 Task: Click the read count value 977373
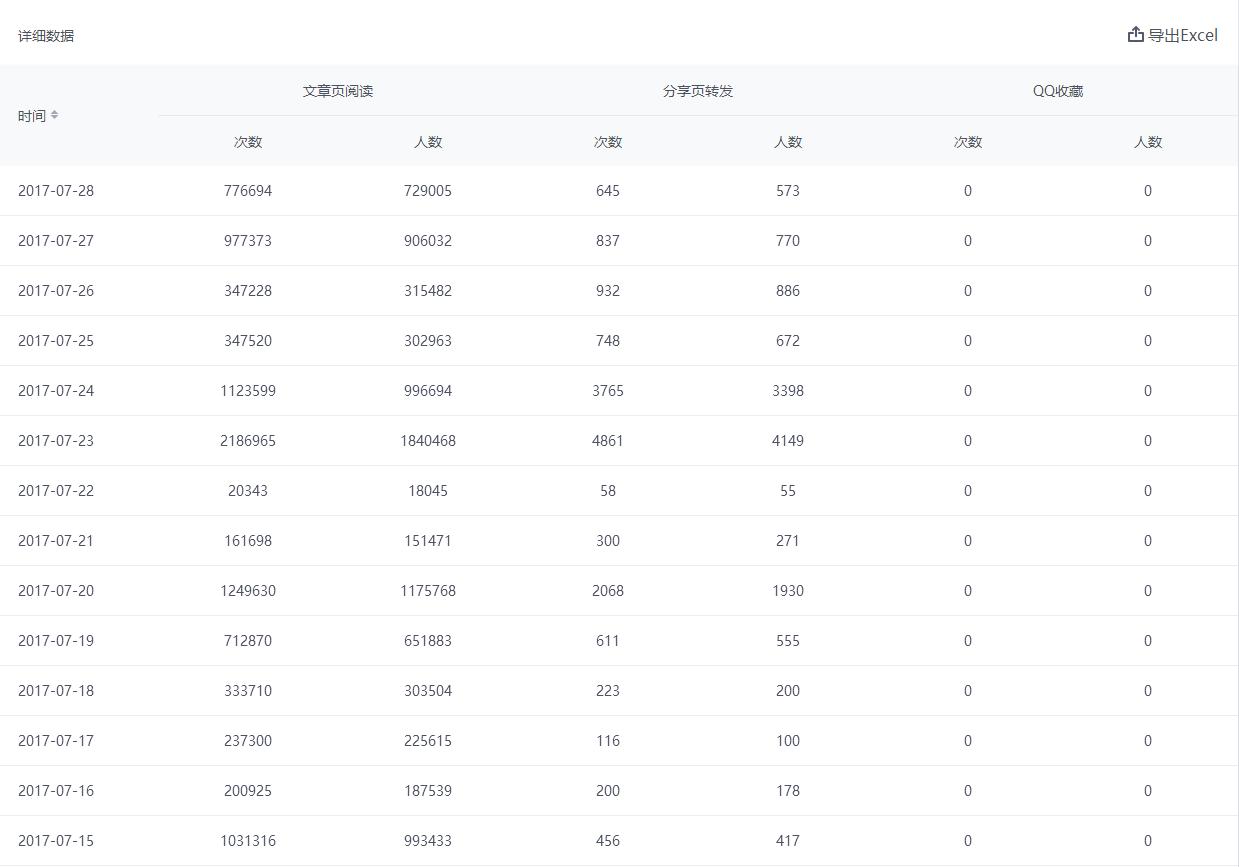coord(248,241)
